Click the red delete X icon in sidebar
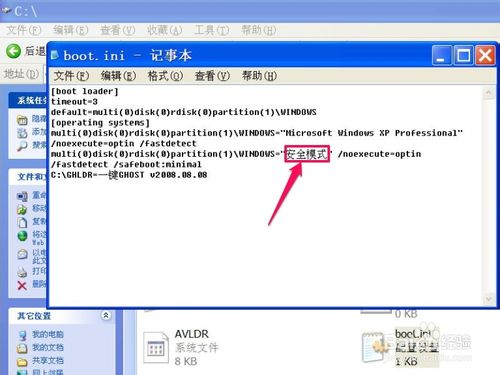Screen dimensions: 500x375 pyautogui.click(x=22, y=285)
